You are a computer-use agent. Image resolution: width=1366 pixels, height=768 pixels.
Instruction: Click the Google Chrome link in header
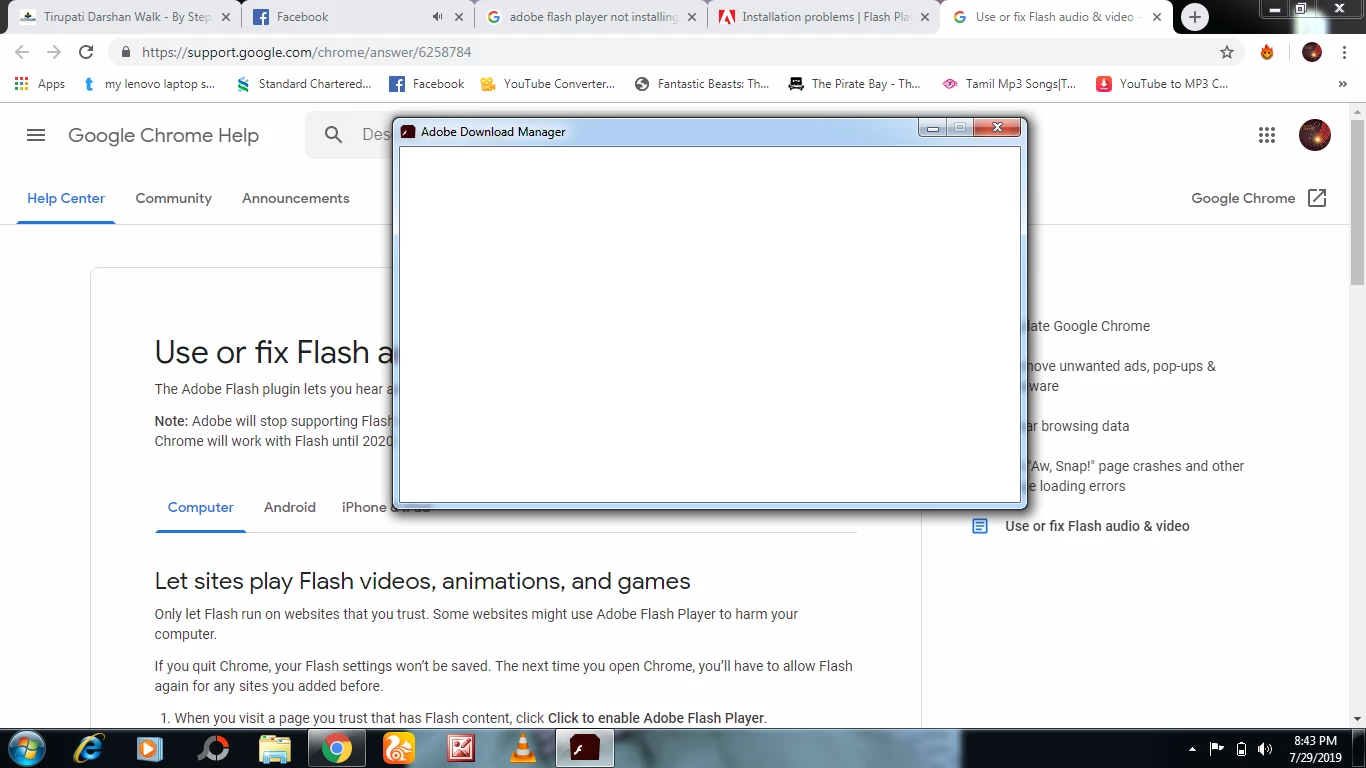coord(1243,198)
